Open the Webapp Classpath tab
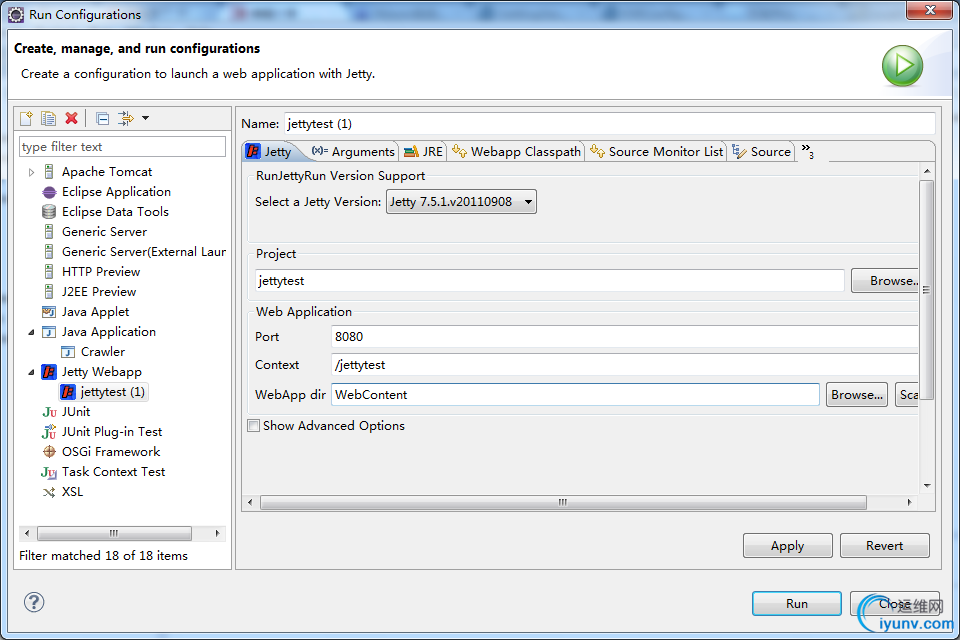The height and width of the screenshot is (640, 960). pyautogui.click(x=516, y=151)
